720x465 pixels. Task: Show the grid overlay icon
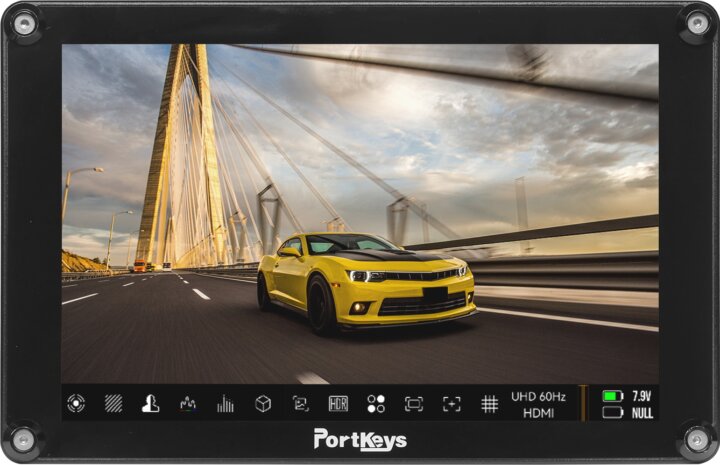[489, 404]
